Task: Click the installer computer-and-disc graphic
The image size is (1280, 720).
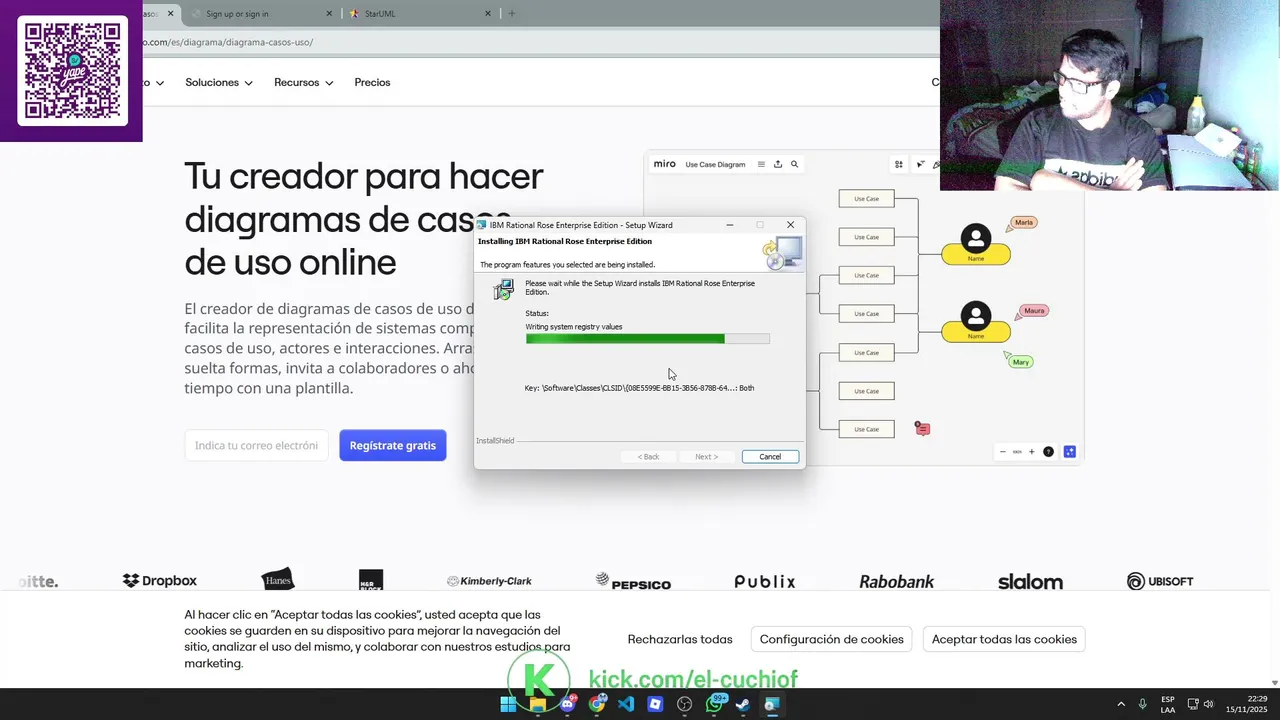Action: pos(783,254)
